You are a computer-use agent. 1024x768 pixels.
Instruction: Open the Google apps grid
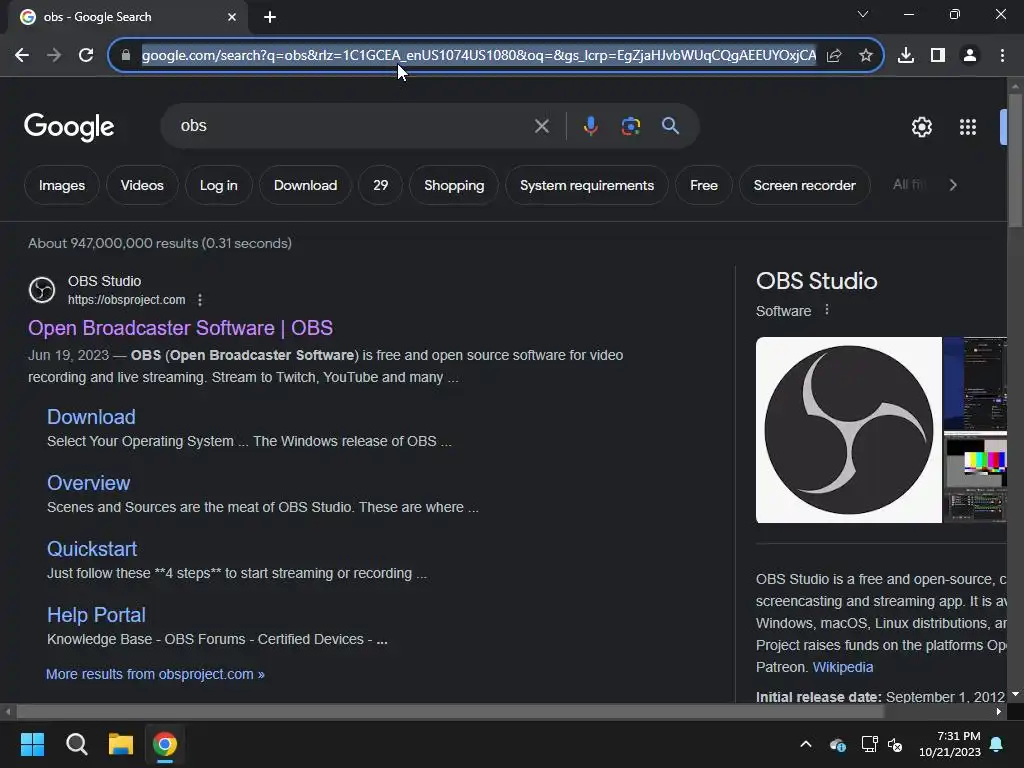pyautogui.click(x=968, y=127)
